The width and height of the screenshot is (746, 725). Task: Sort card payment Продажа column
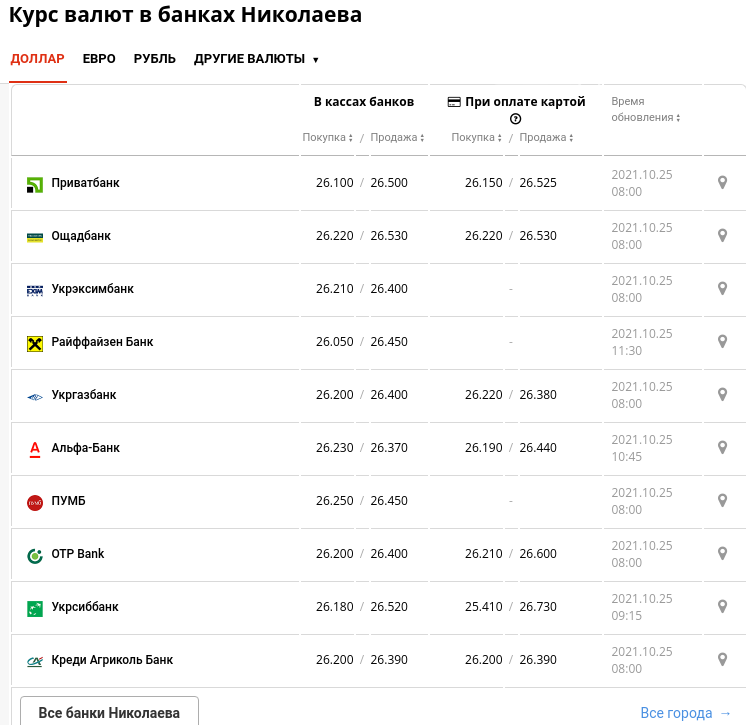[x=546, y=137]
